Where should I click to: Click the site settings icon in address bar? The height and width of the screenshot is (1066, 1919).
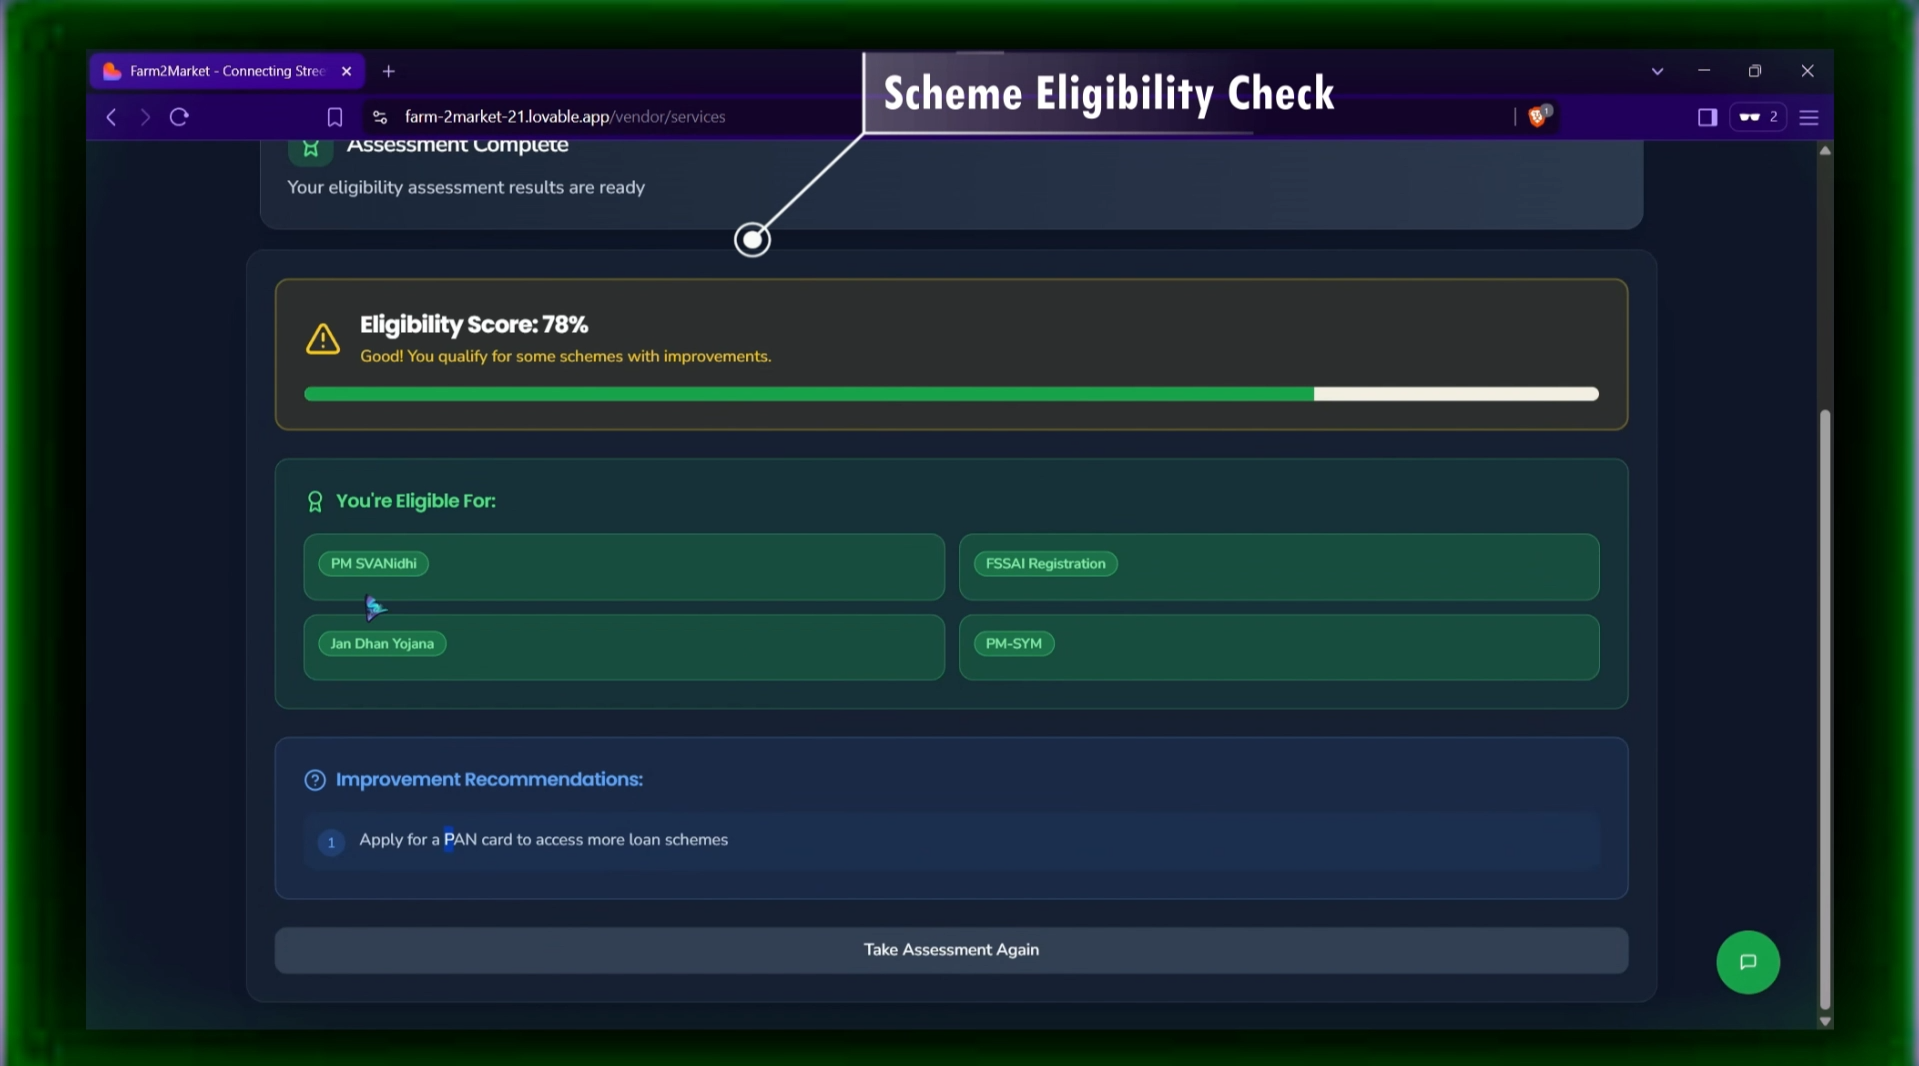coord(380,117)
